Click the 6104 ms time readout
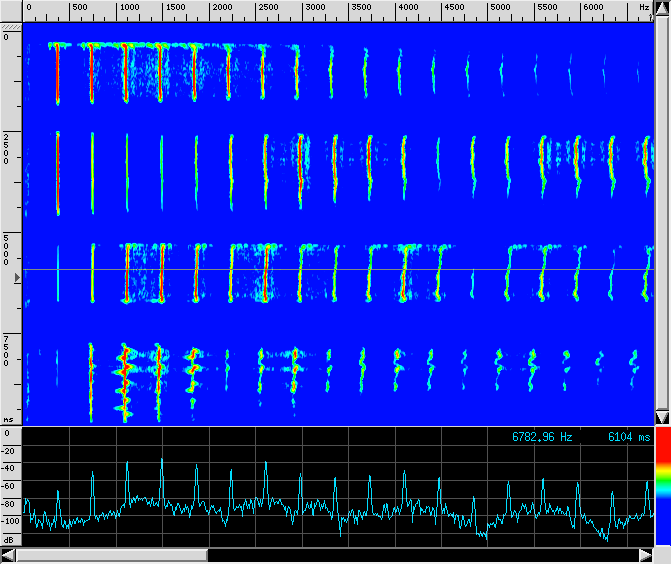The image size is (671, 564). 628,437
